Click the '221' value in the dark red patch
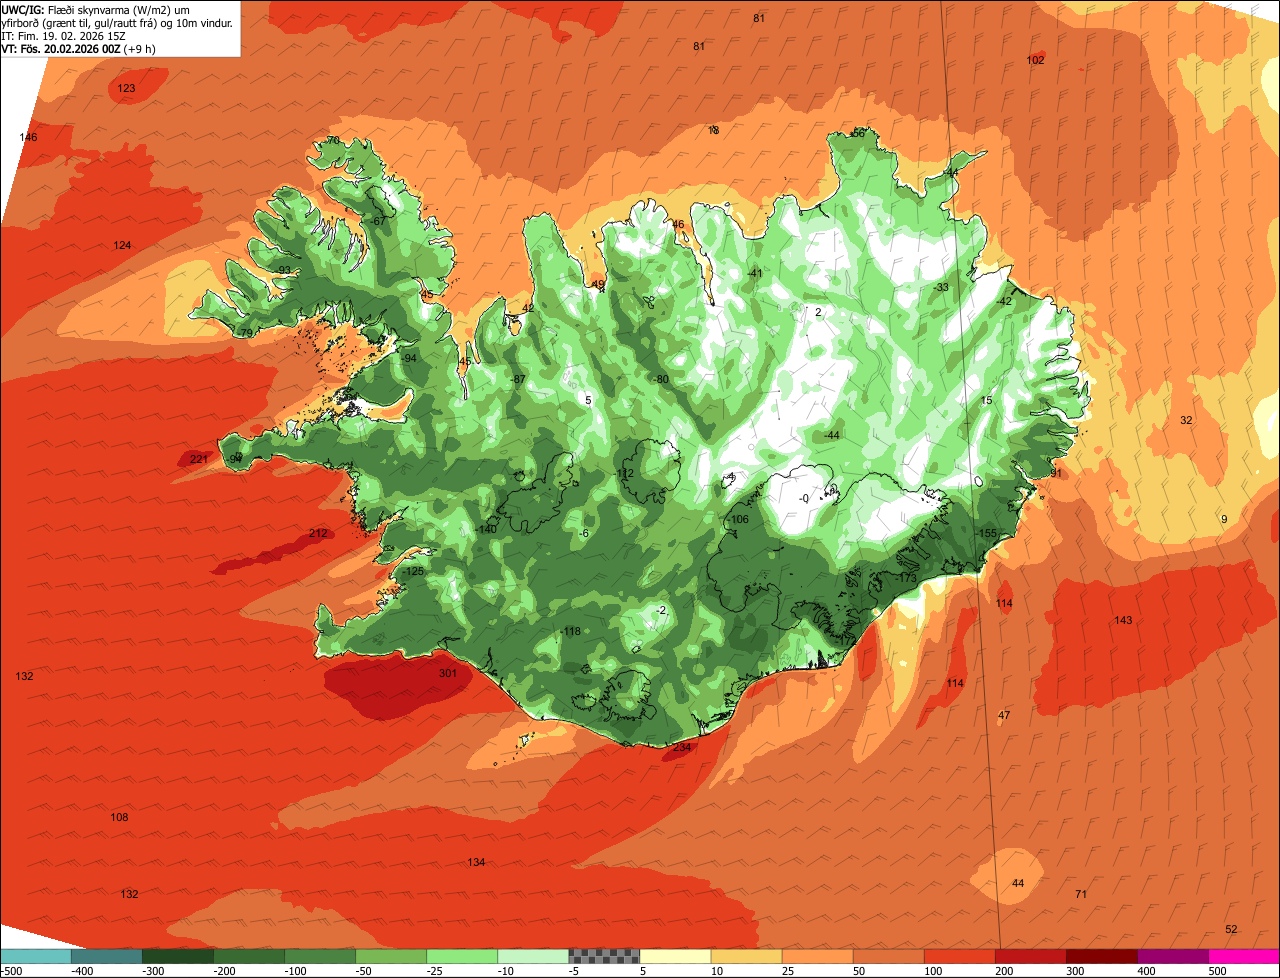 199,459
